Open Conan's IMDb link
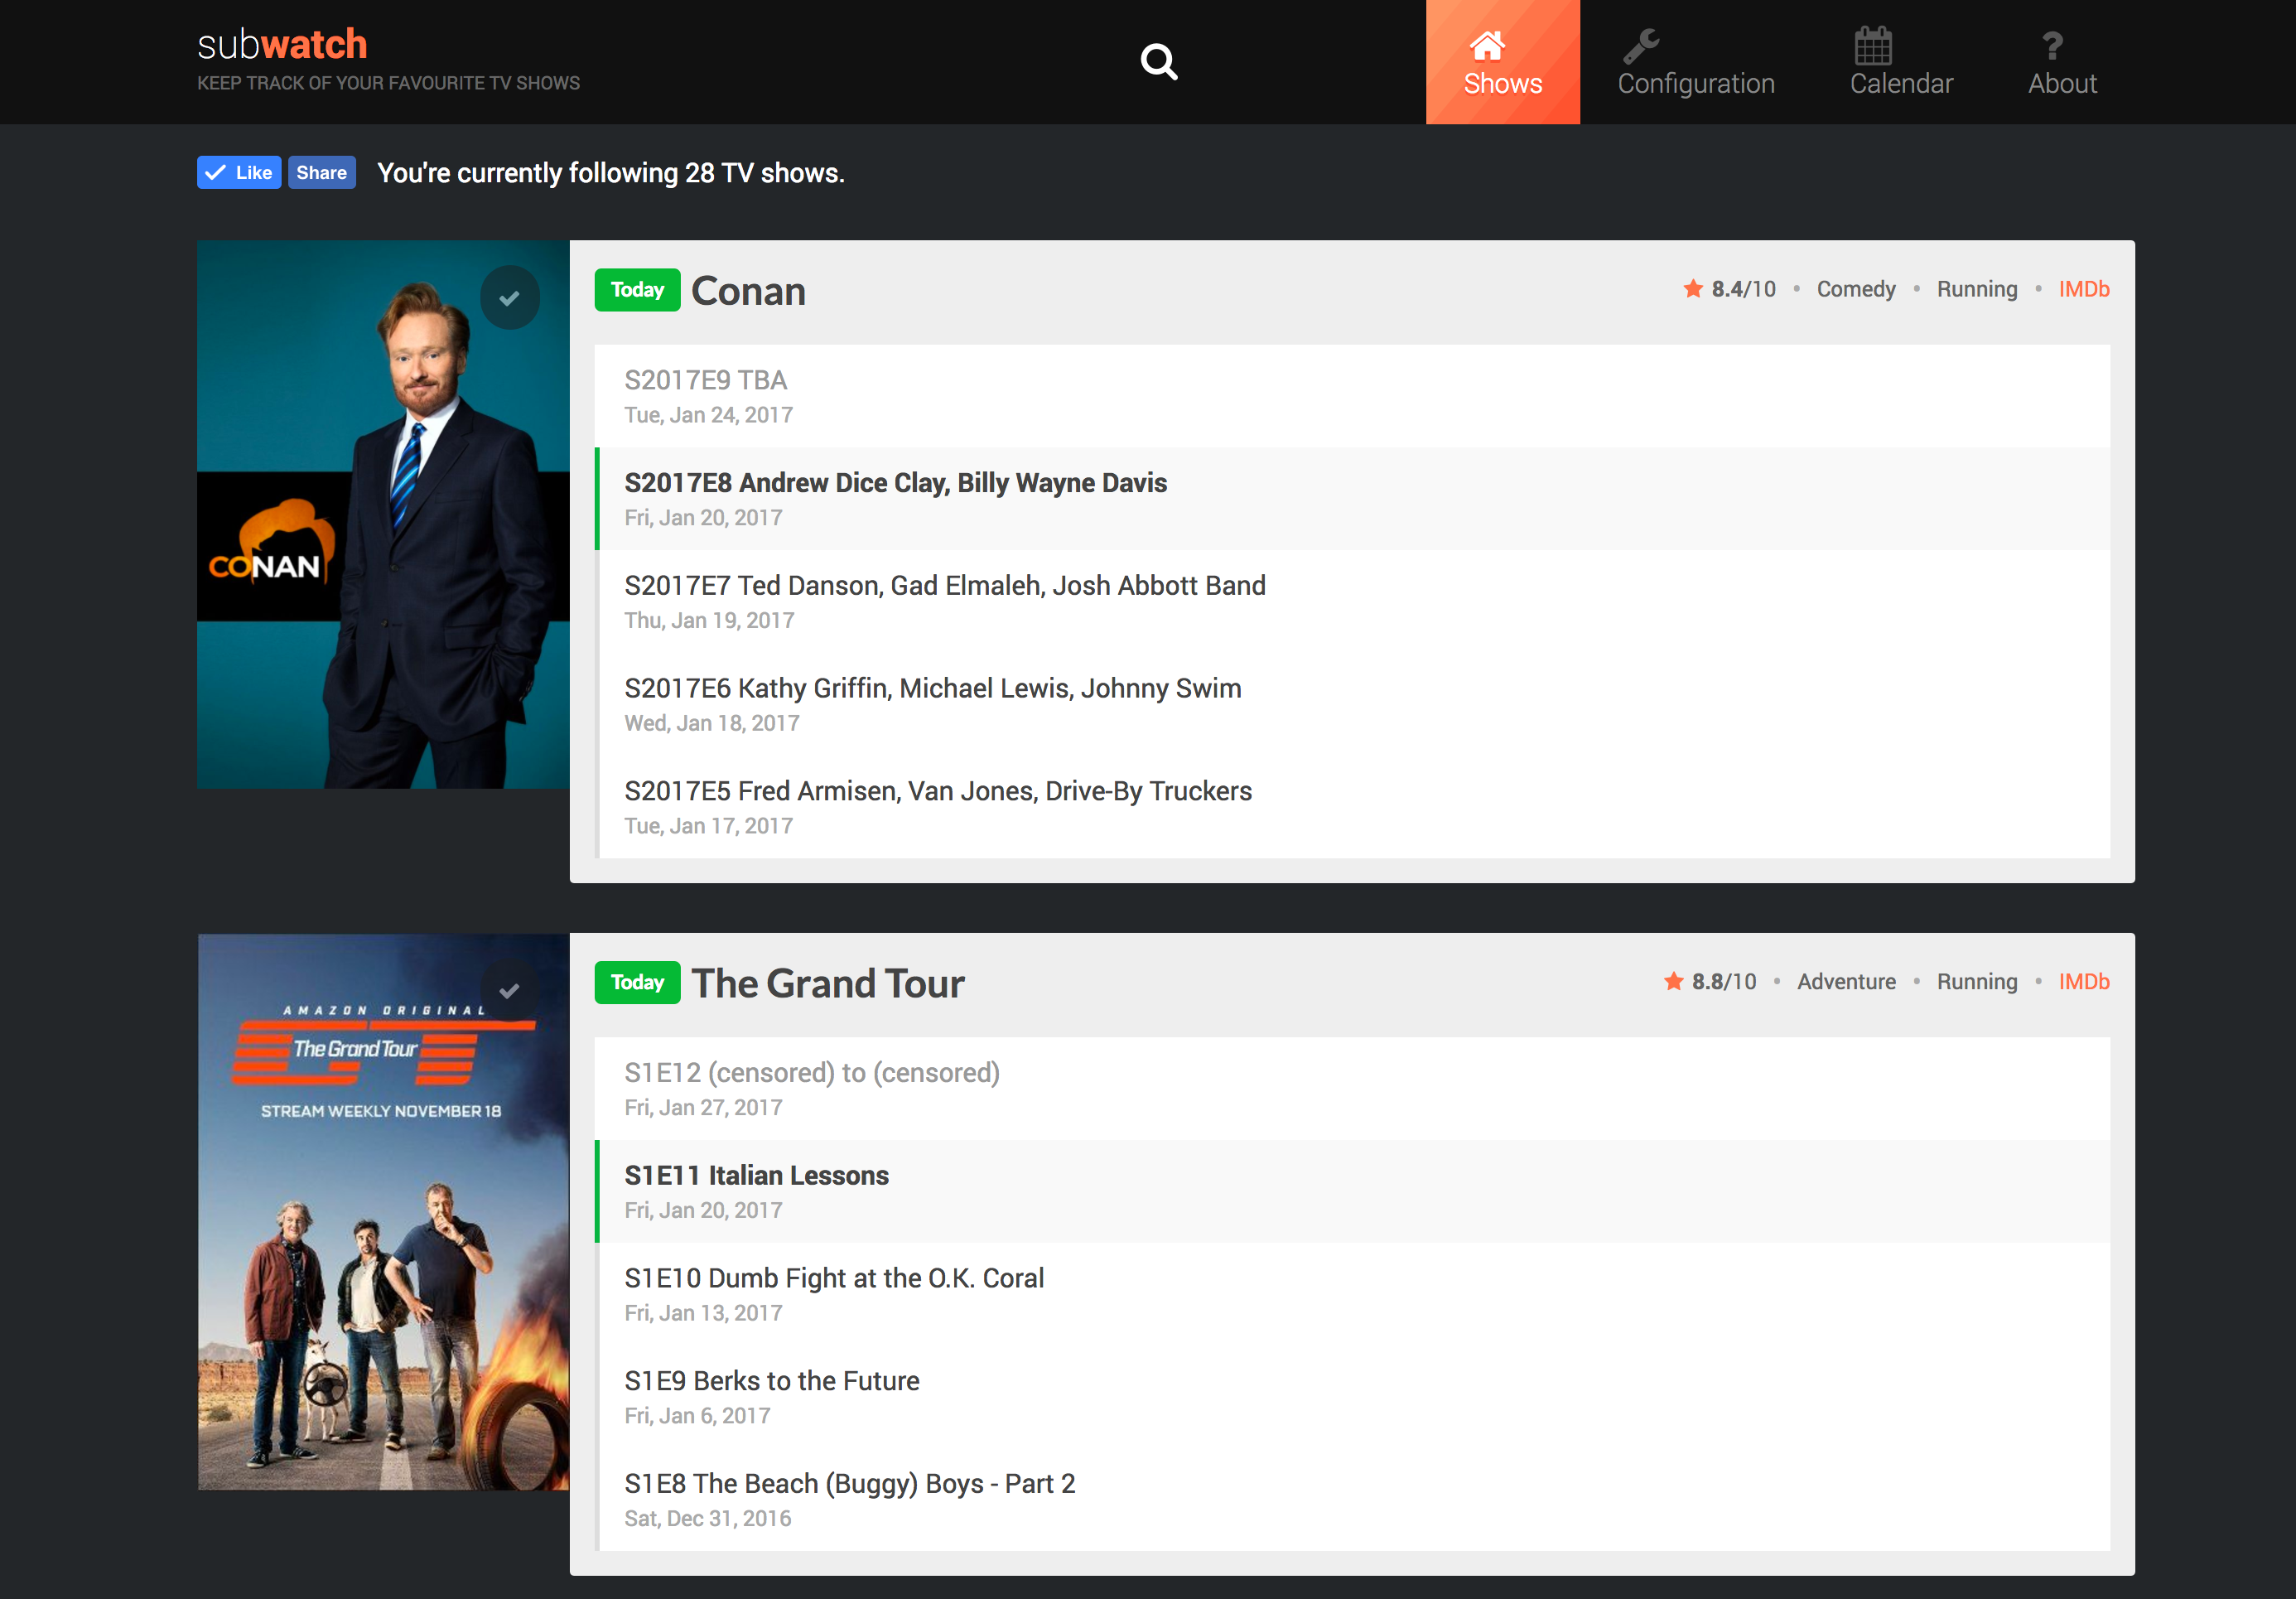2296x1599 pixels. pyautogui.click(x=2083, y=290)
